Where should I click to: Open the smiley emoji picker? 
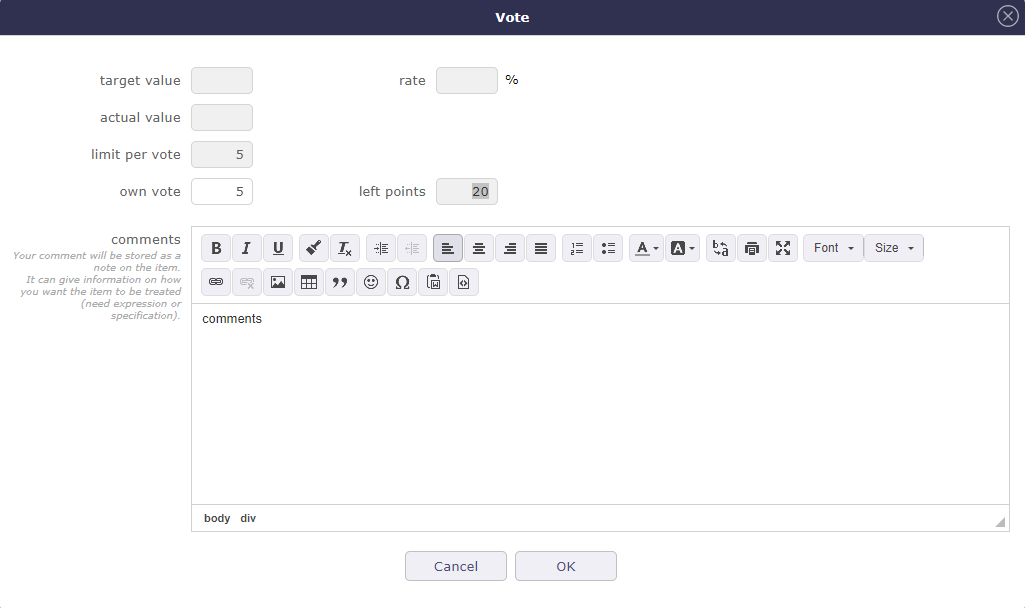click(371, 283)
